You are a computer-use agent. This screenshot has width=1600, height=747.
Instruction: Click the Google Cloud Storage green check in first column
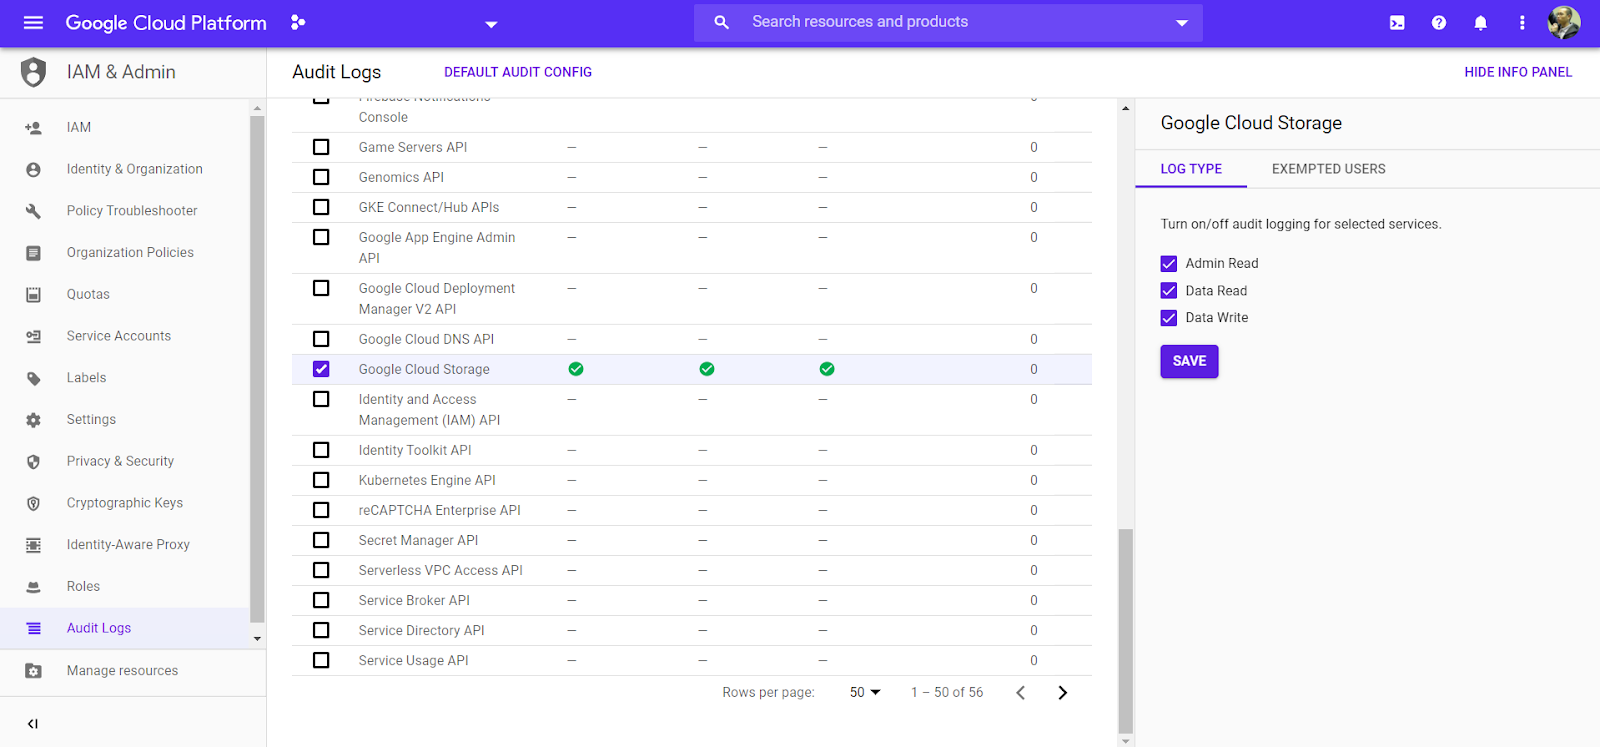576,369
